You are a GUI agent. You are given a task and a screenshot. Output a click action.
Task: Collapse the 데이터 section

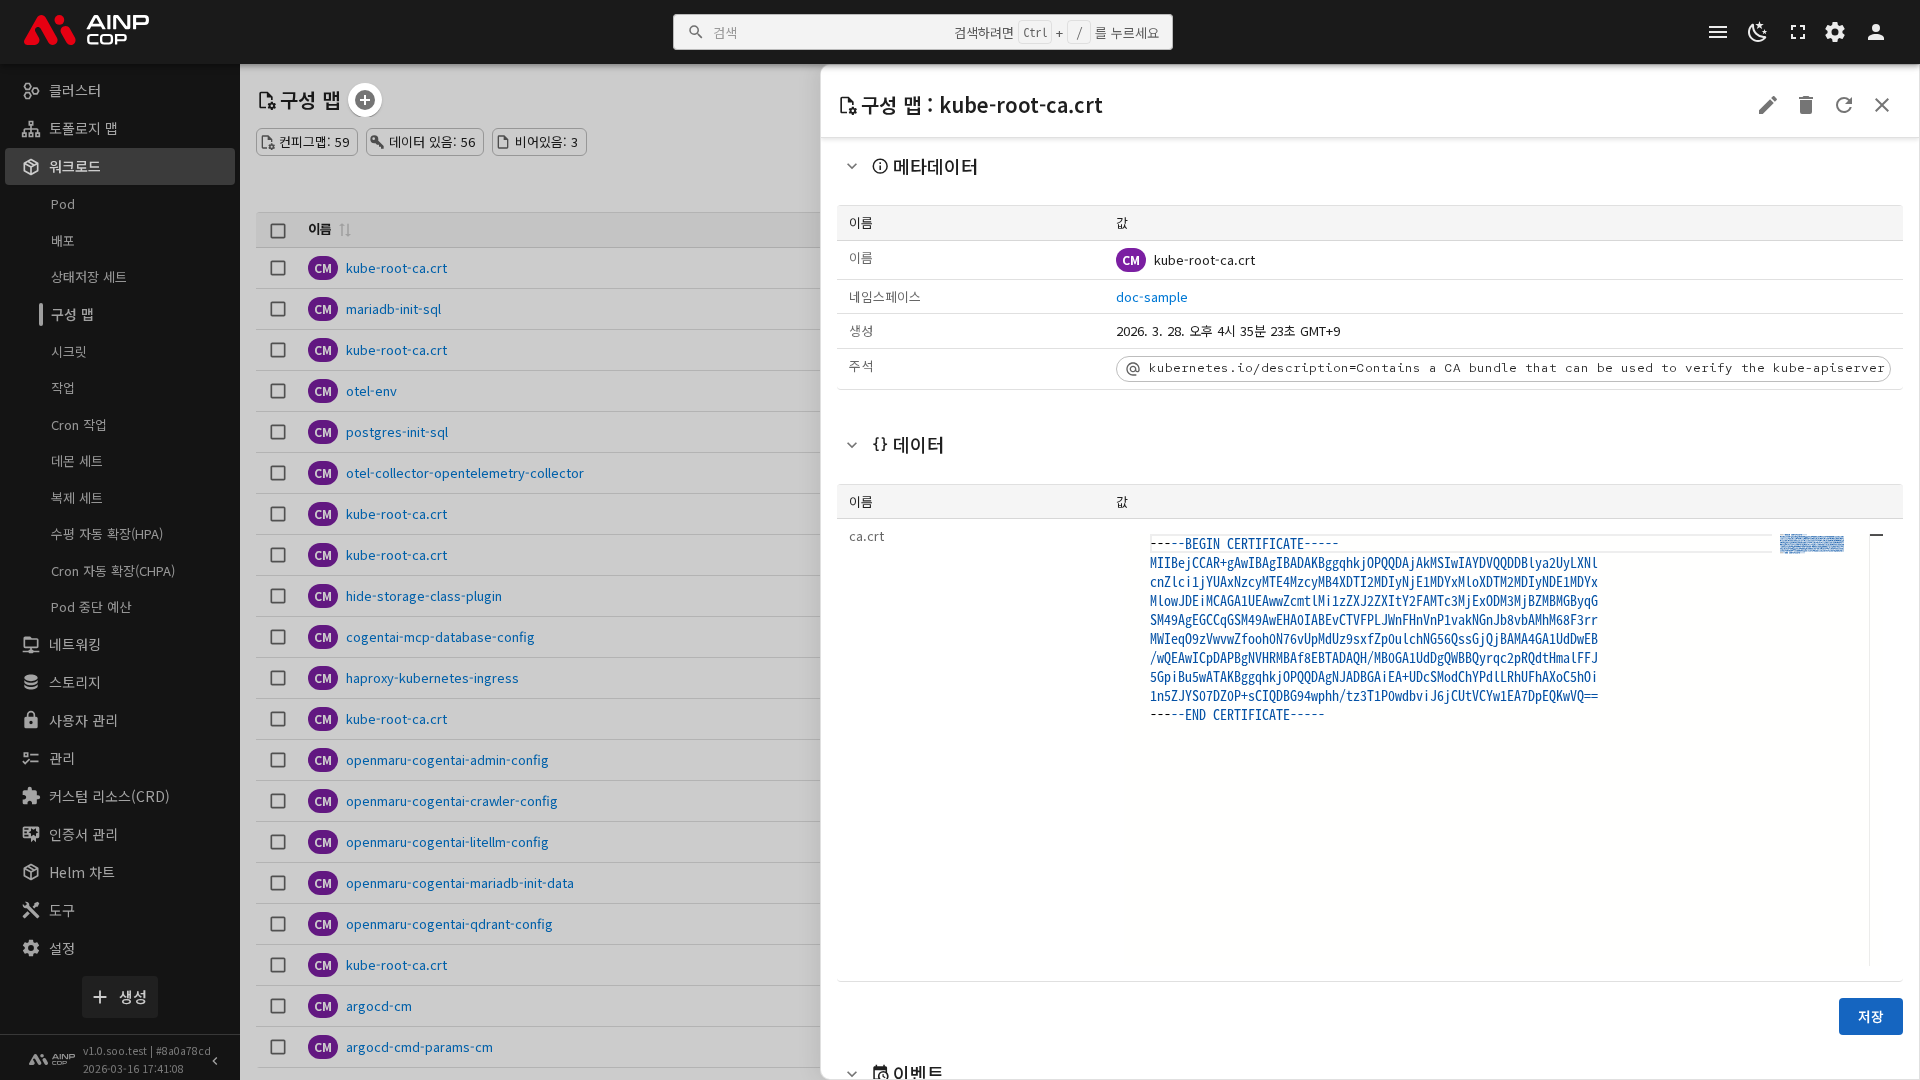pos(852,445)
